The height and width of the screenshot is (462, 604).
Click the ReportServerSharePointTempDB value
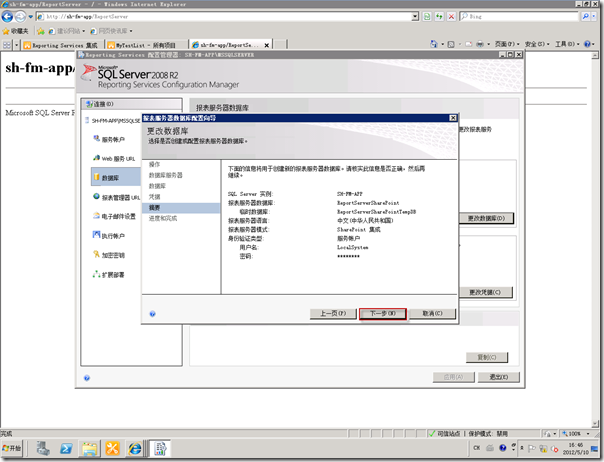click(x=376, y=212)
